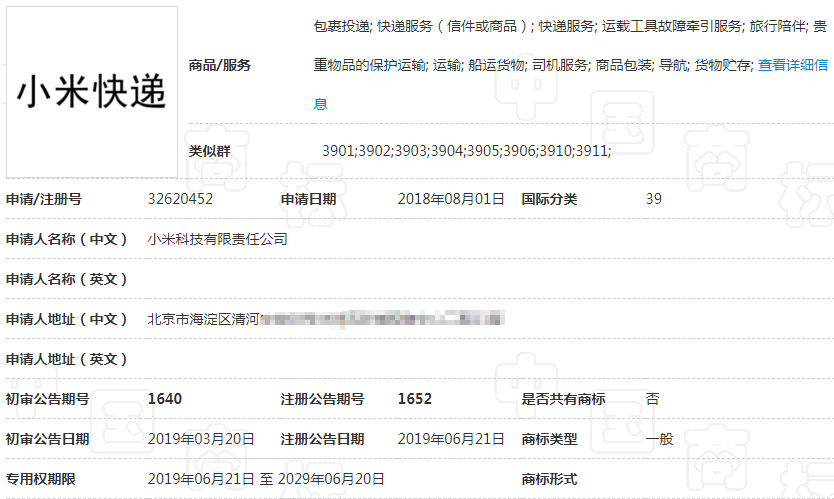The width and height of the screenshot is (834, 499).
Task: Click the 商品/服务 label
Action: [x=220, y=65]
